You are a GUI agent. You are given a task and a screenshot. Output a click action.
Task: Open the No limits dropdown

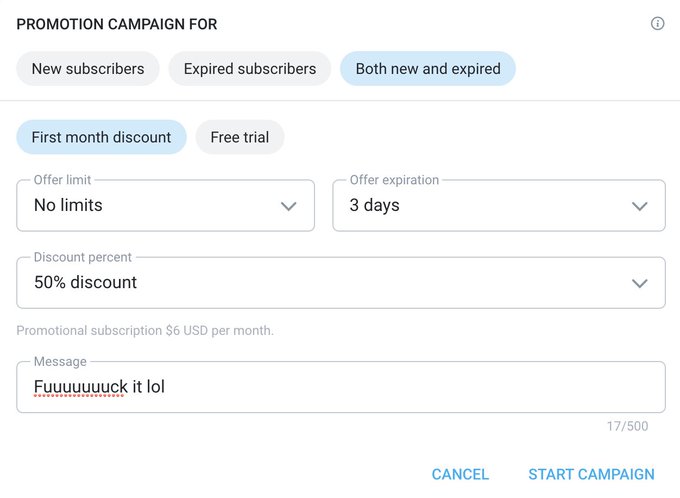coord(166,205)
